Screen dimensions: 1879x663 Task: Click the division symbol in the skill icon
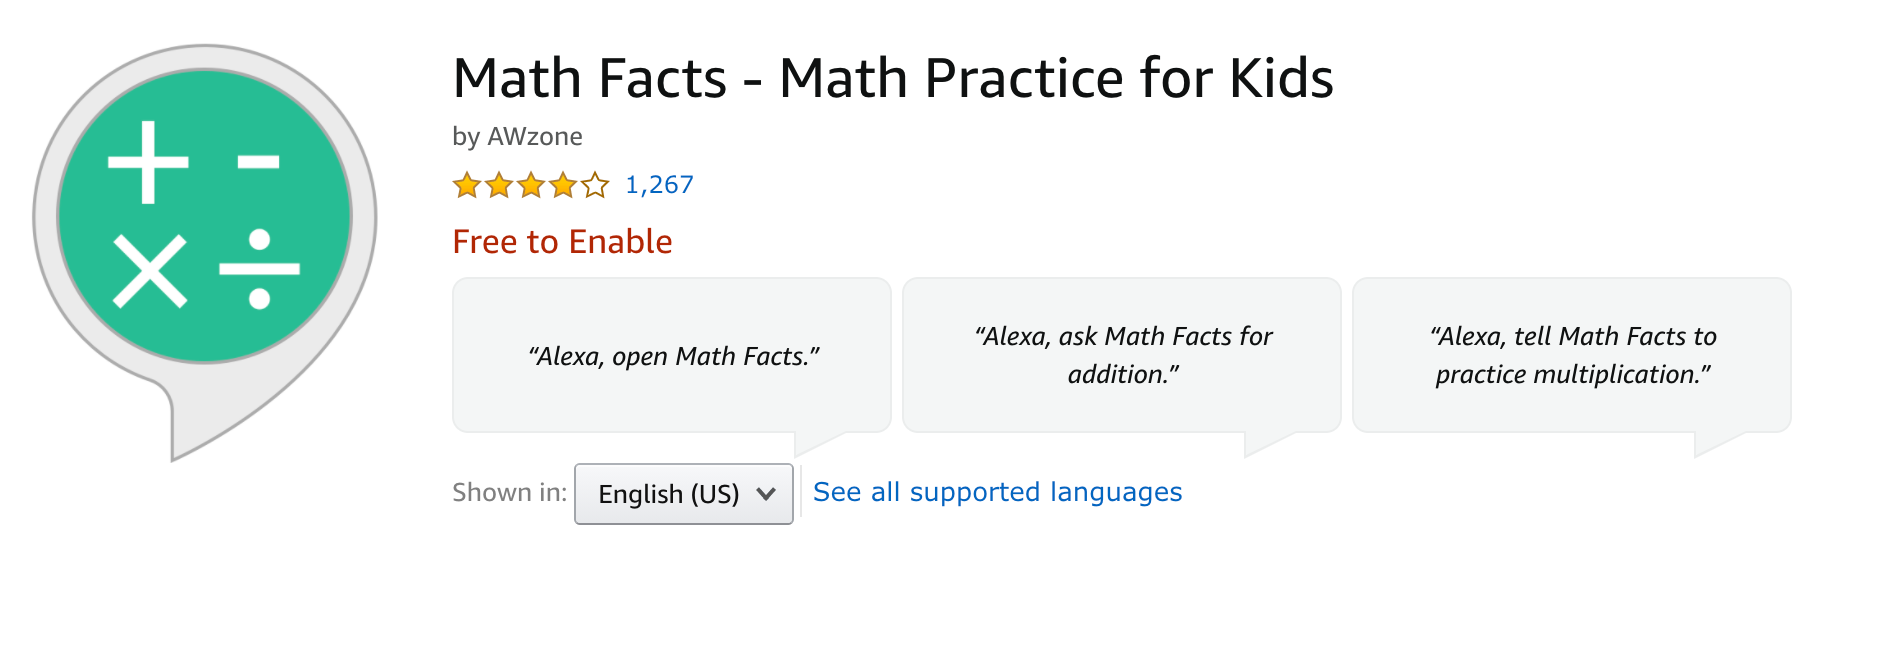(x=259, y=269)
